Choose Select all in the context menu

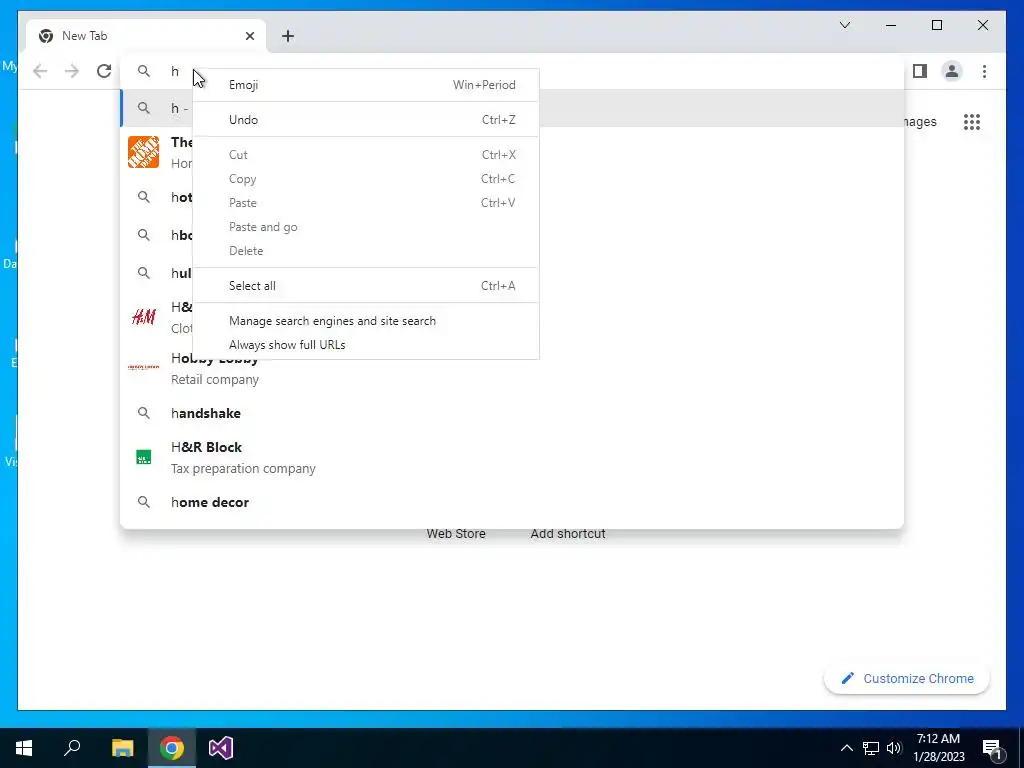[x=366, y=285]
